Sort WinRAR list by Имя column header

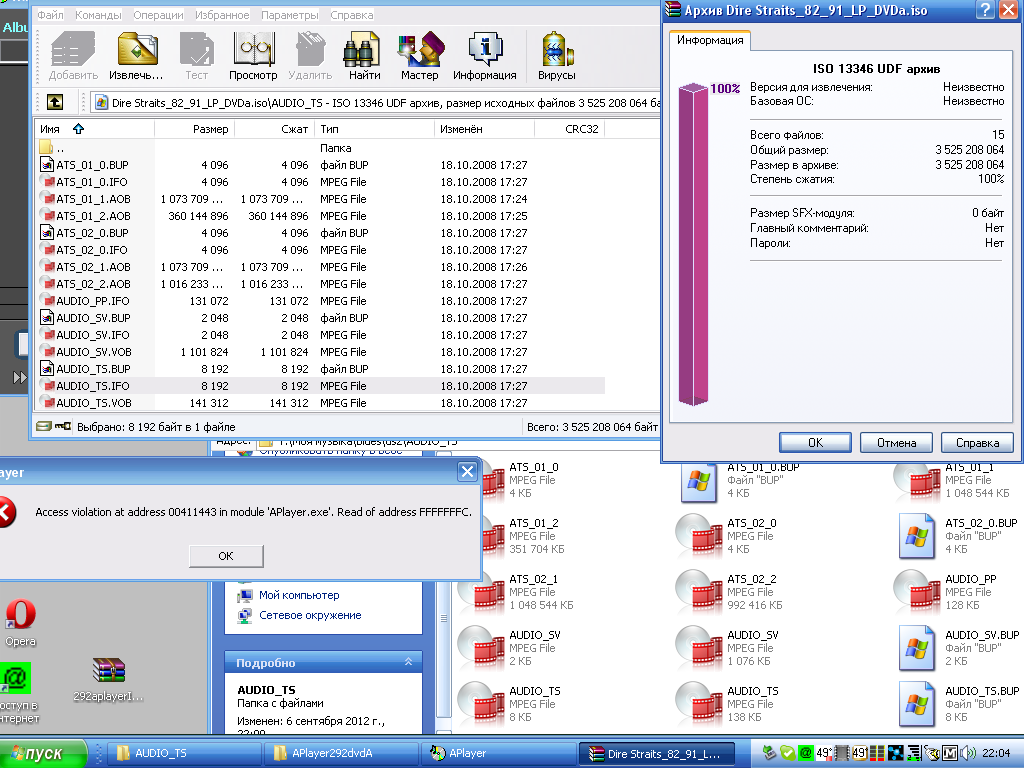[x=95, y=129]
